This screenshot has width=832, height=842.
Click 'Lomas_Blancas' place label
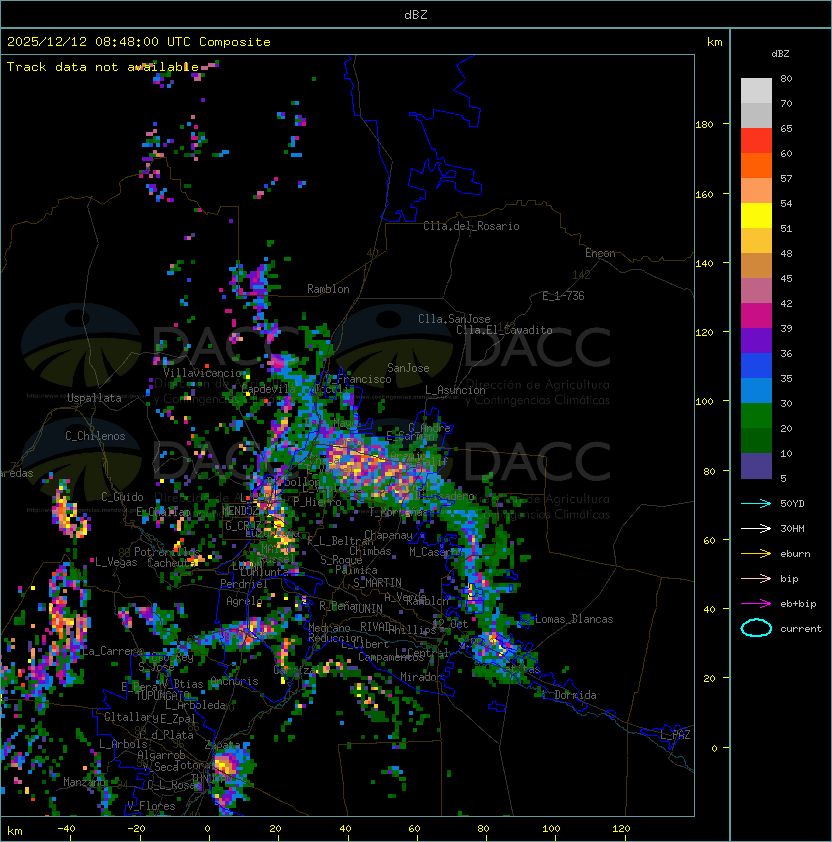pyautogui.click(x=574, y=619)
